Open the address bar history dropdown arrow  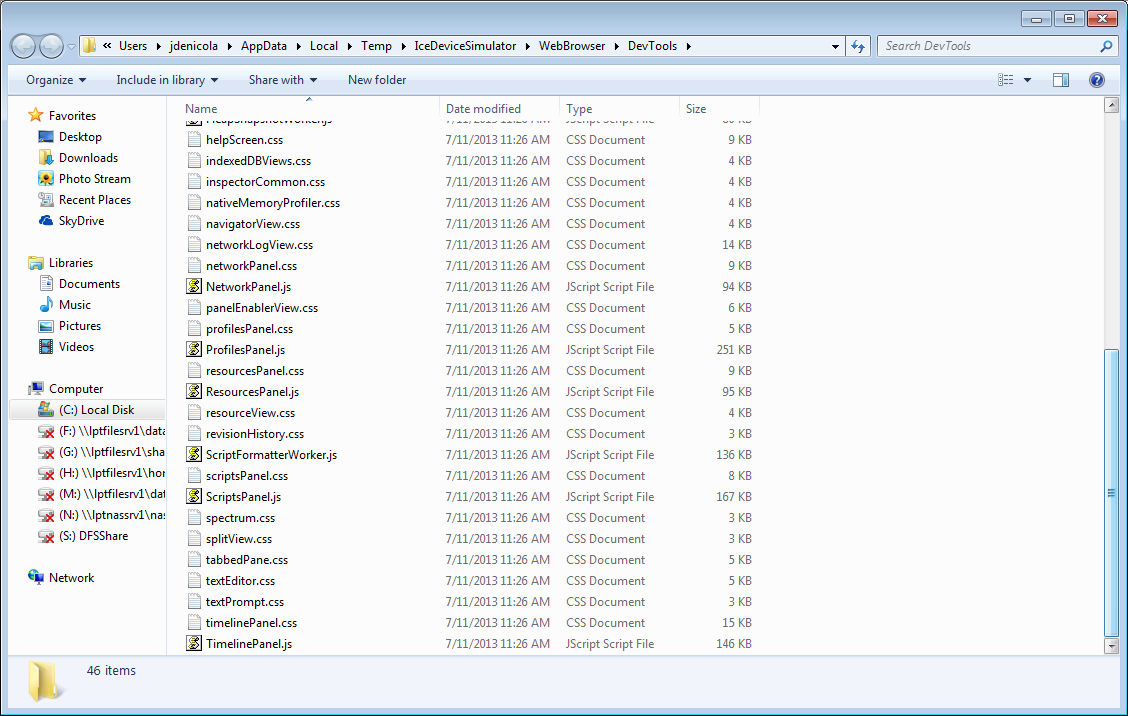pyautogui.click(x=834, y=46)
